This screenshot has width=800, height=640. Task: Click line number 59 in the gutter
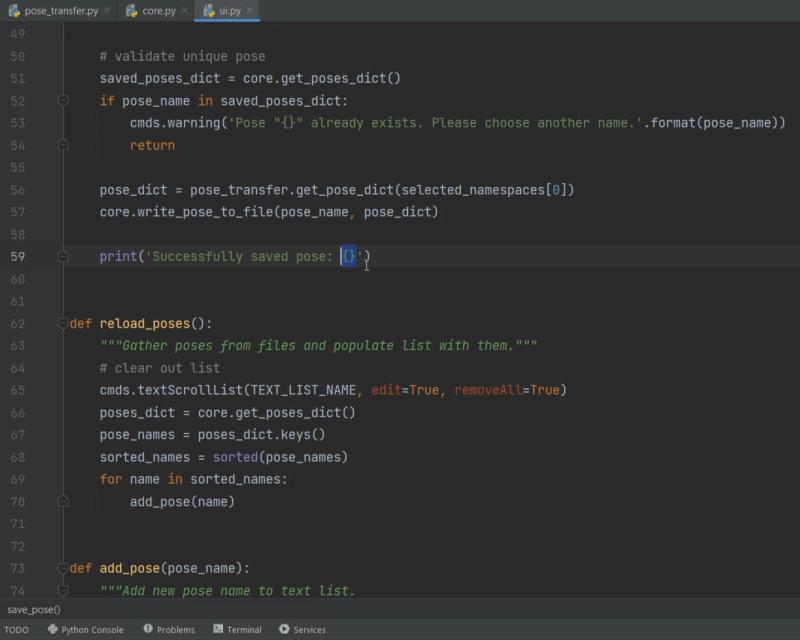pyautogui.click(x=17, y=256)
